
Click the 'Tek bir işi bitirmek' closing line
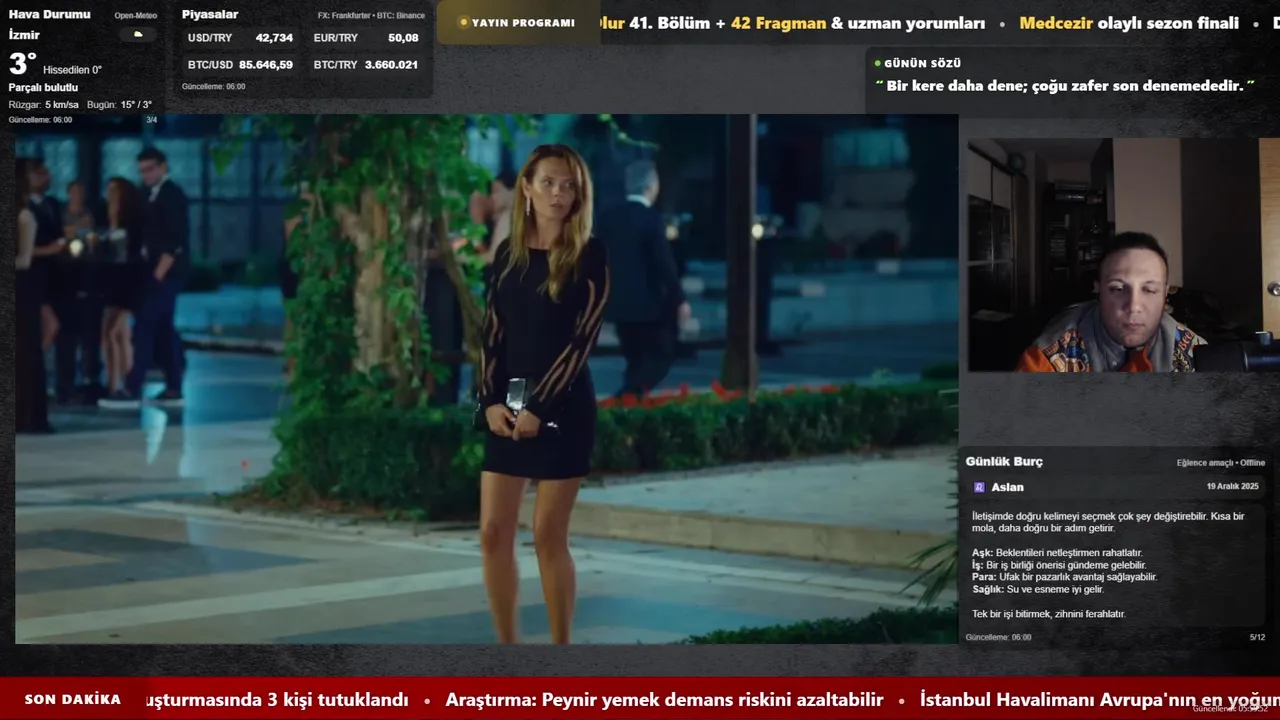(x=1049, y=614)
